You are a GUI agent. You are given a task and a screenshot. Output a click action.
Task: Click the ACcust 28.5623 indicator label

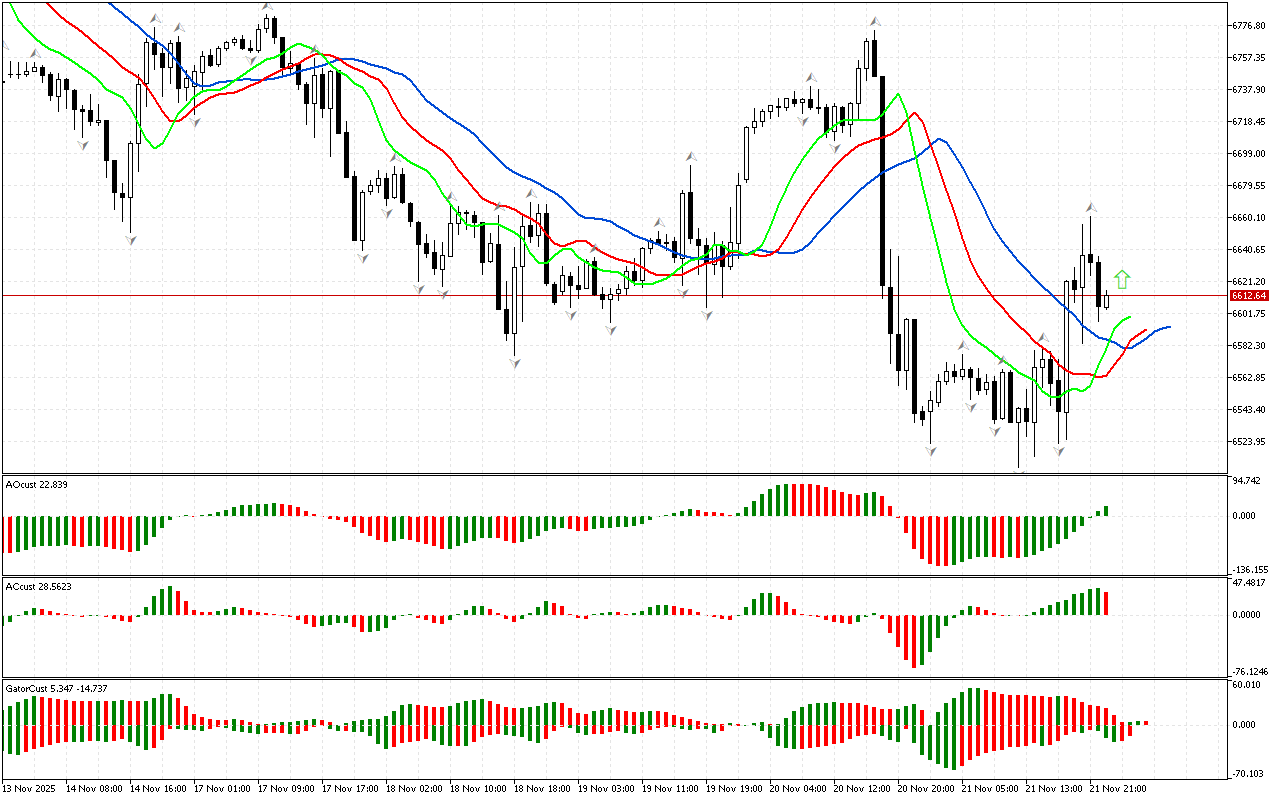[39, 585]
